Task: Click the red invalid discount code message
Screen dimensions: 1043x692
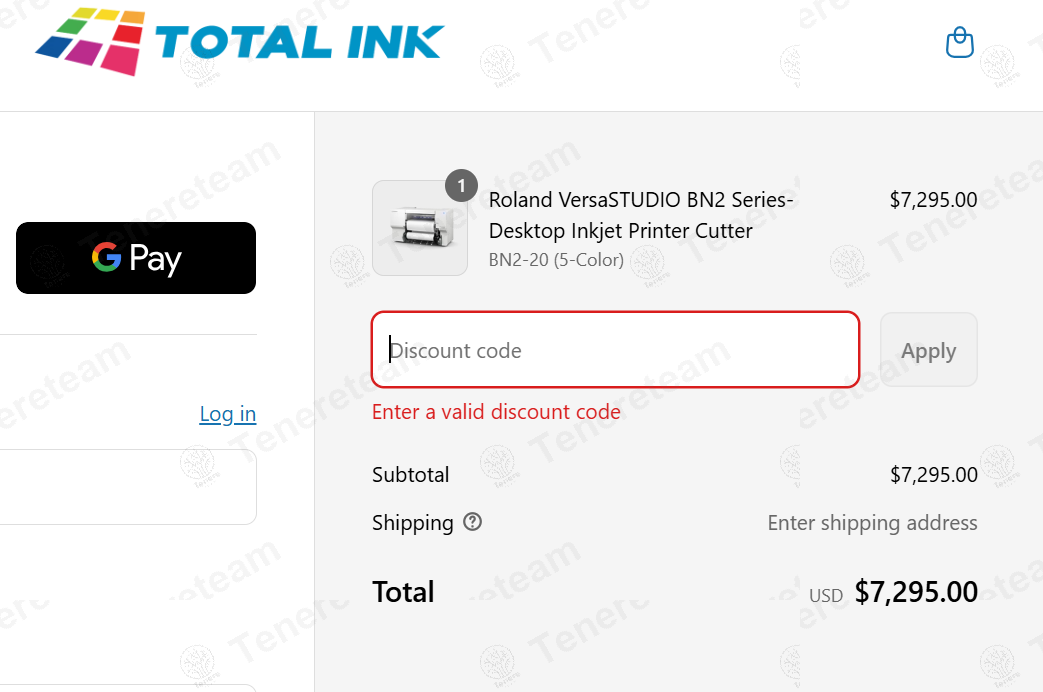Action: point(496,412)
